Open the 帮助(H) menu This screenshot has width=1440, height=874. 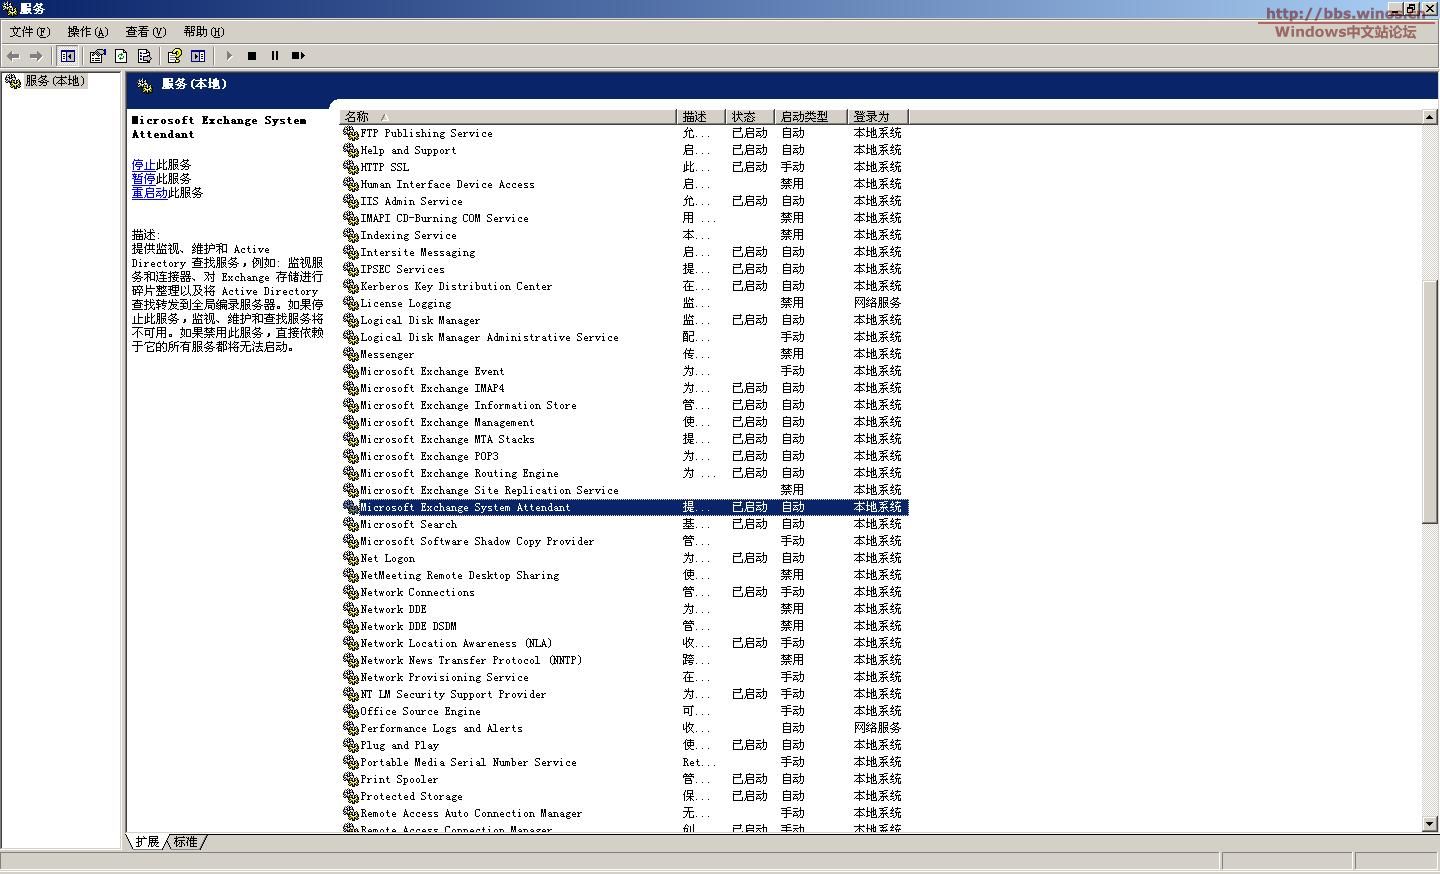click(x=204, y=32)
